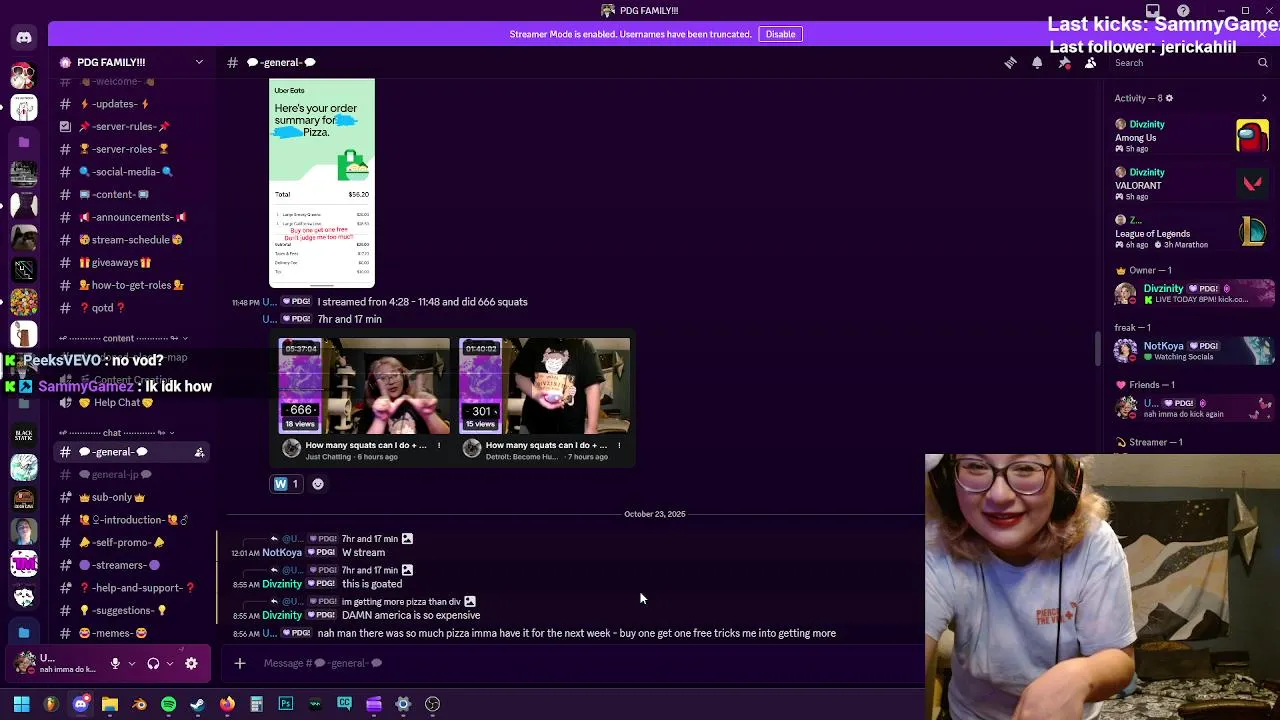The height and width of the screenshot is (720, 1280).
Task: Open the -general-jp- channel
Action: (132, 475)
